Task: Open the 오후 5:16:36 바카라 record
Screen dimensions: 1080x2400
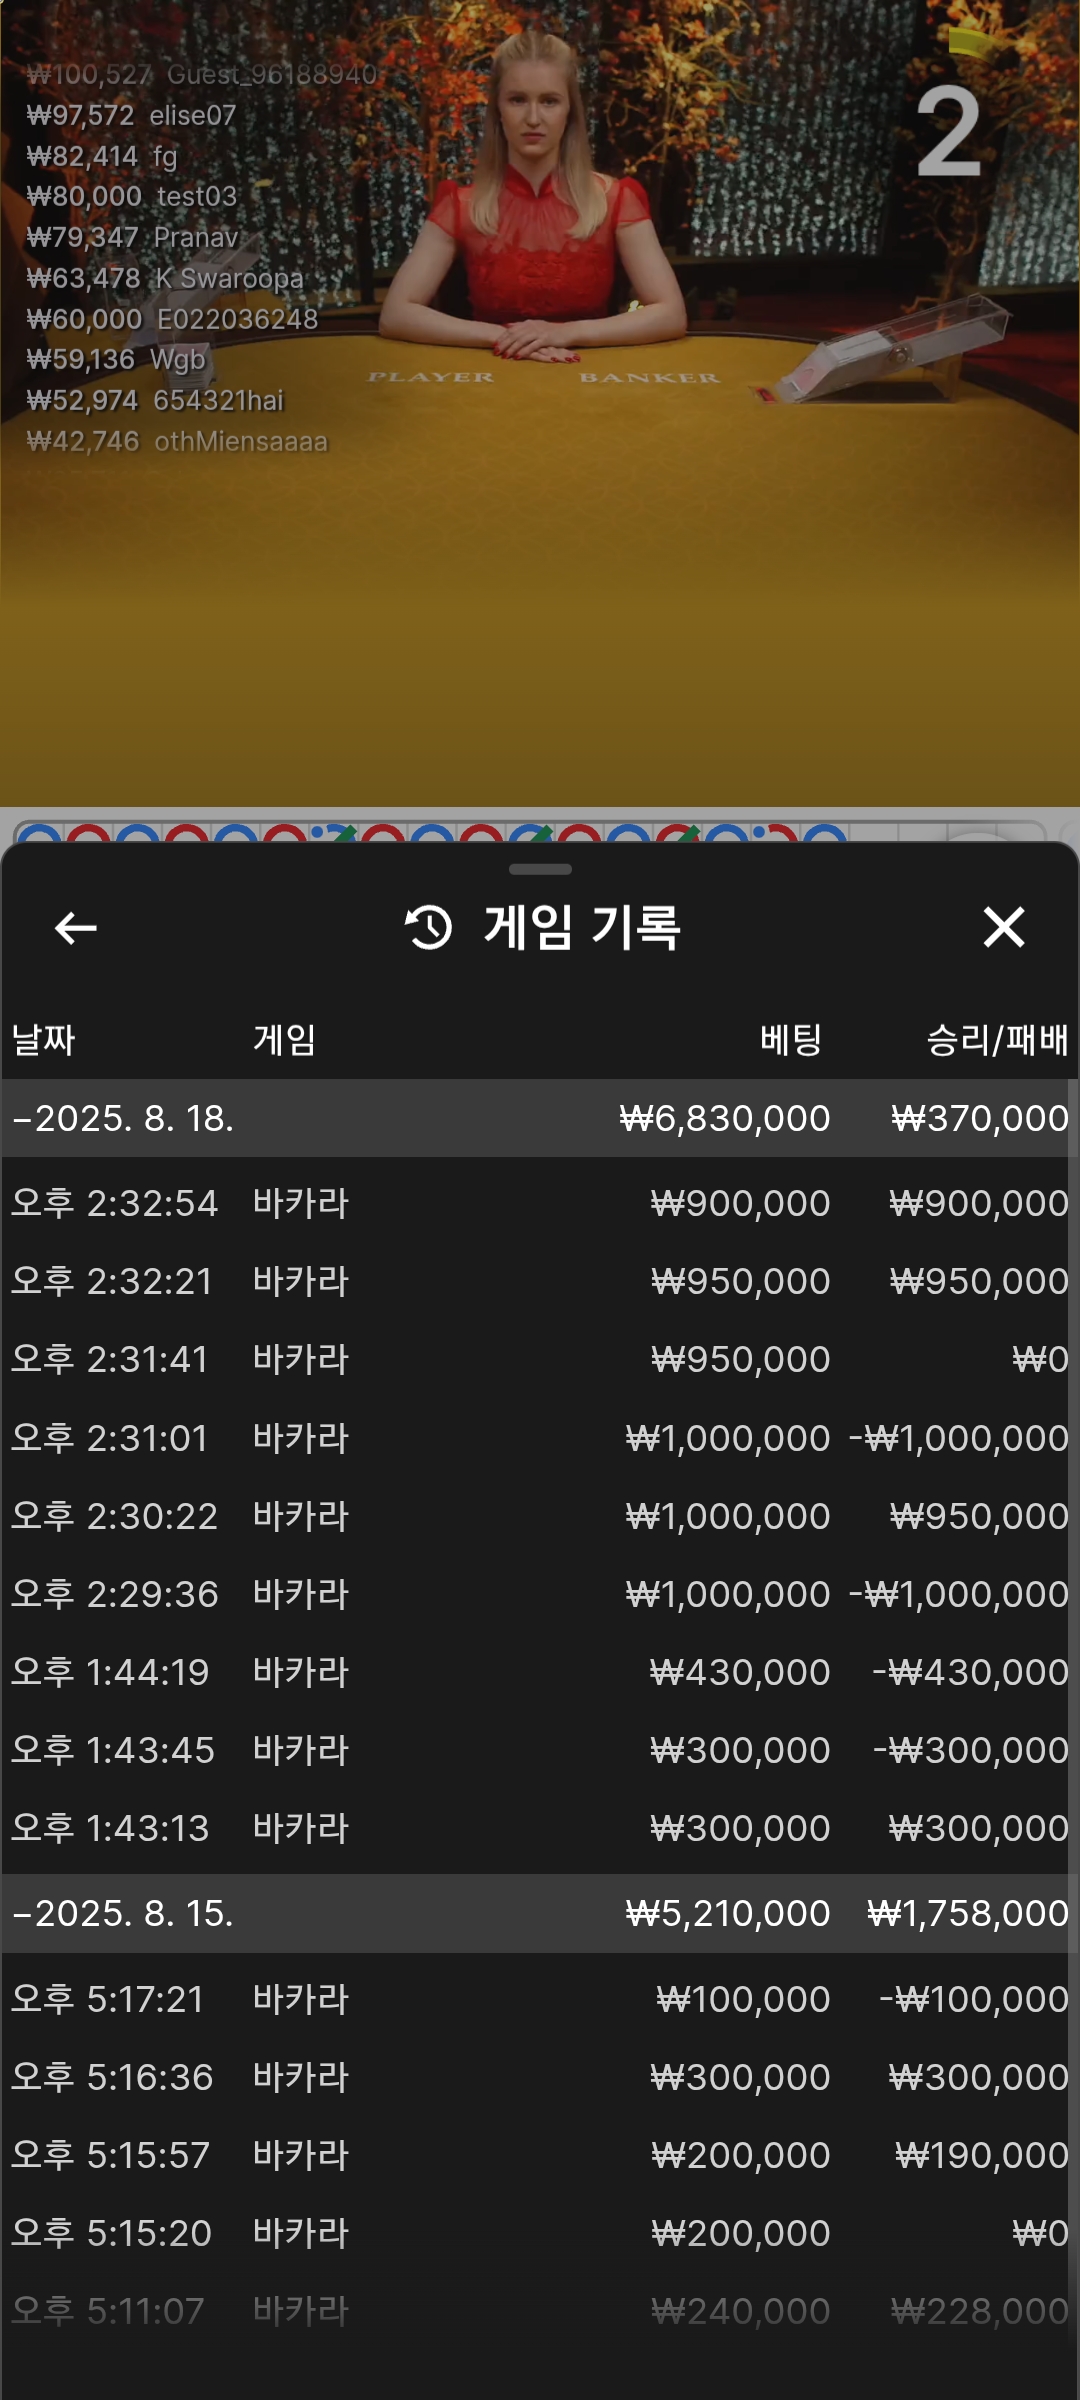Action: 540,2076
